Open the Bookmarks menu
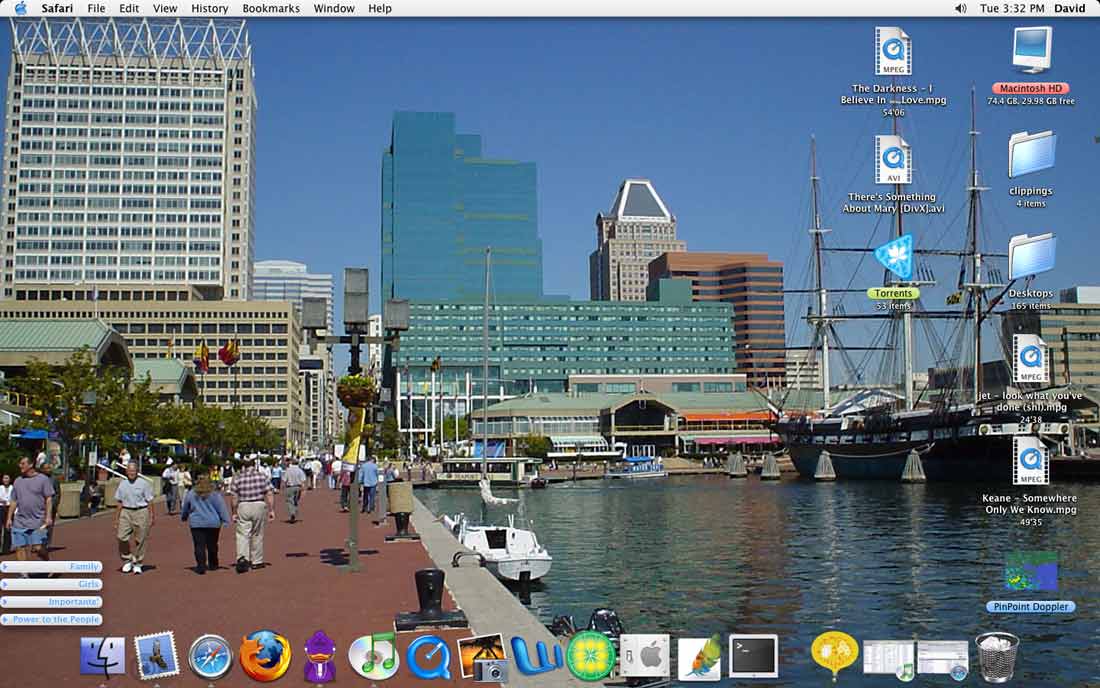The height and width of the screenshot is (688, 1100). 271,8
